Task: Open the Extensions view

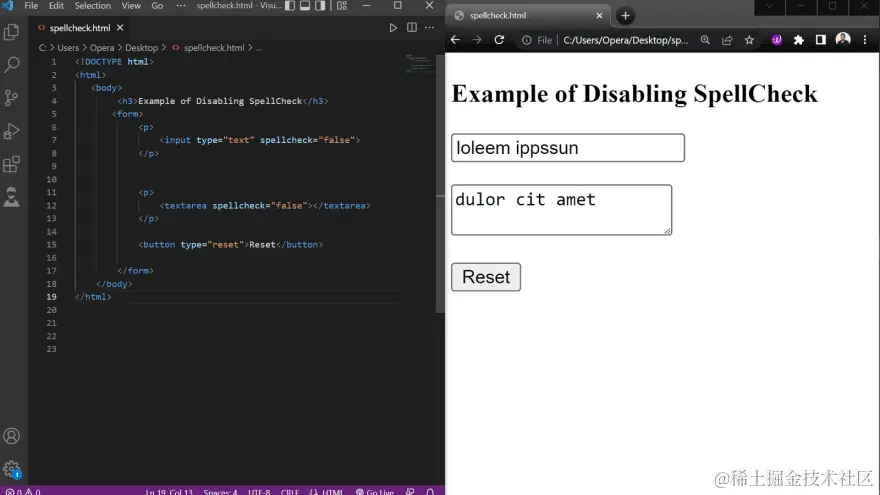Action: (12, 164)
